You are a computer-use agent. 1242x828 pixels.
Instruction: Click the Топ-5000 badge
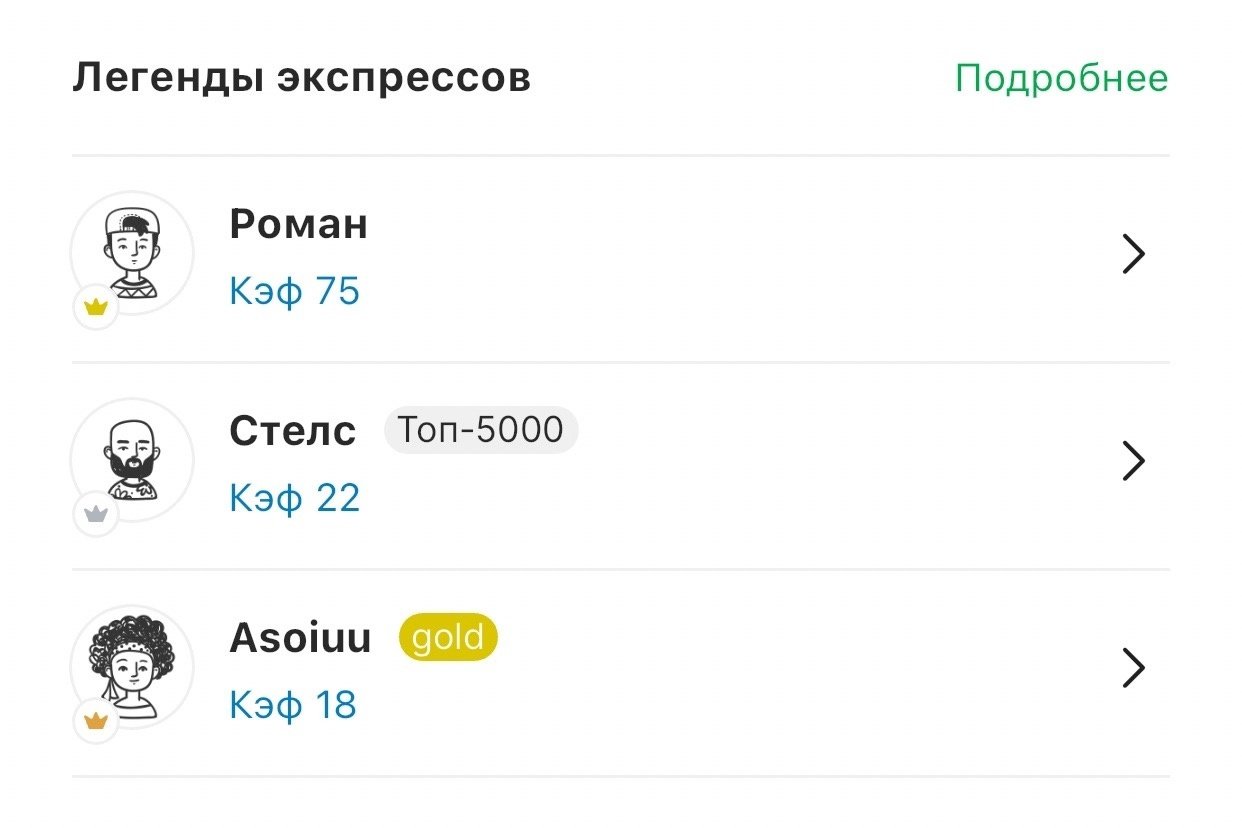480,430
